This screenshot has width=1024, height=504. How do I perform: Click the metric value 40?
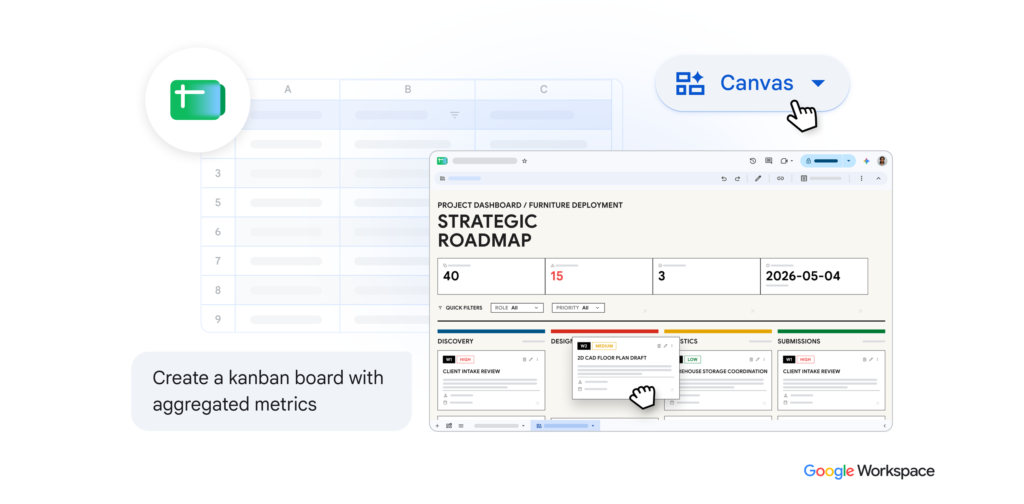451,276
